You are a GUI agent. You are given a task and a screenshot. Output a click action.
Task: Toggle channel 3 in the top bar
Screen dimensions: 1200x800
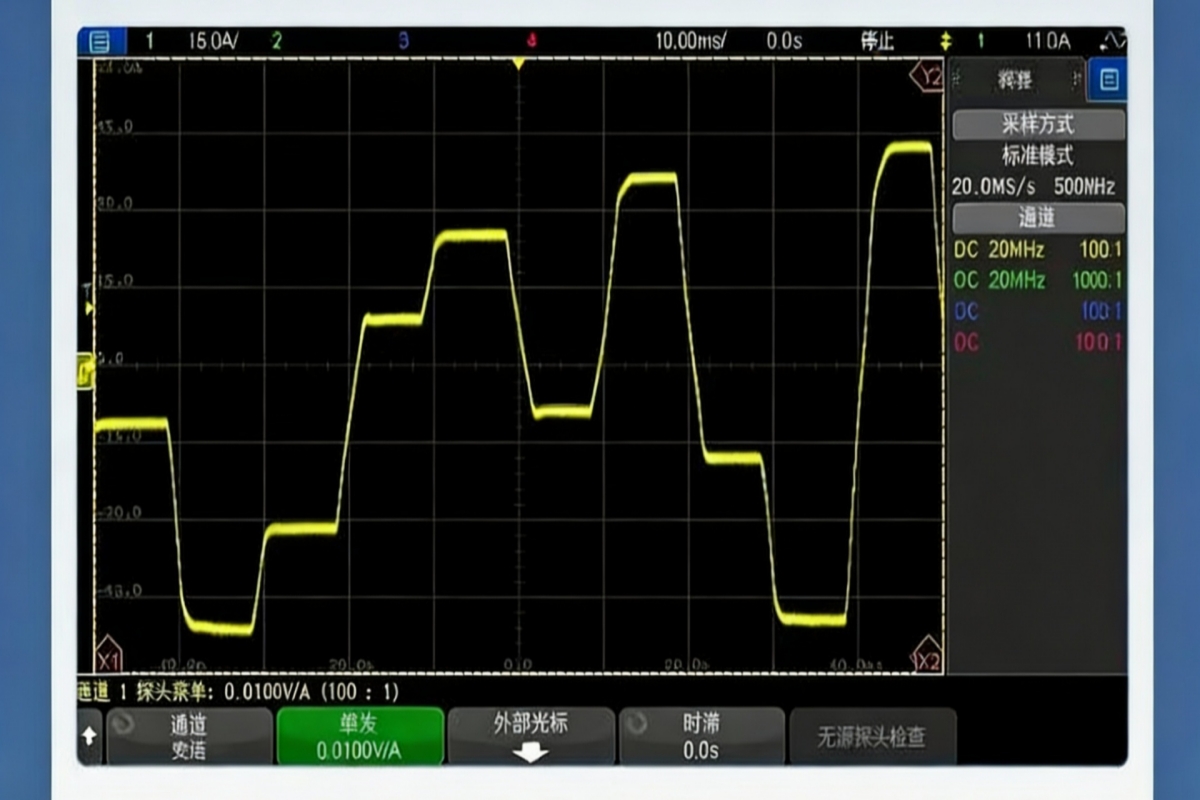[403, 42]
